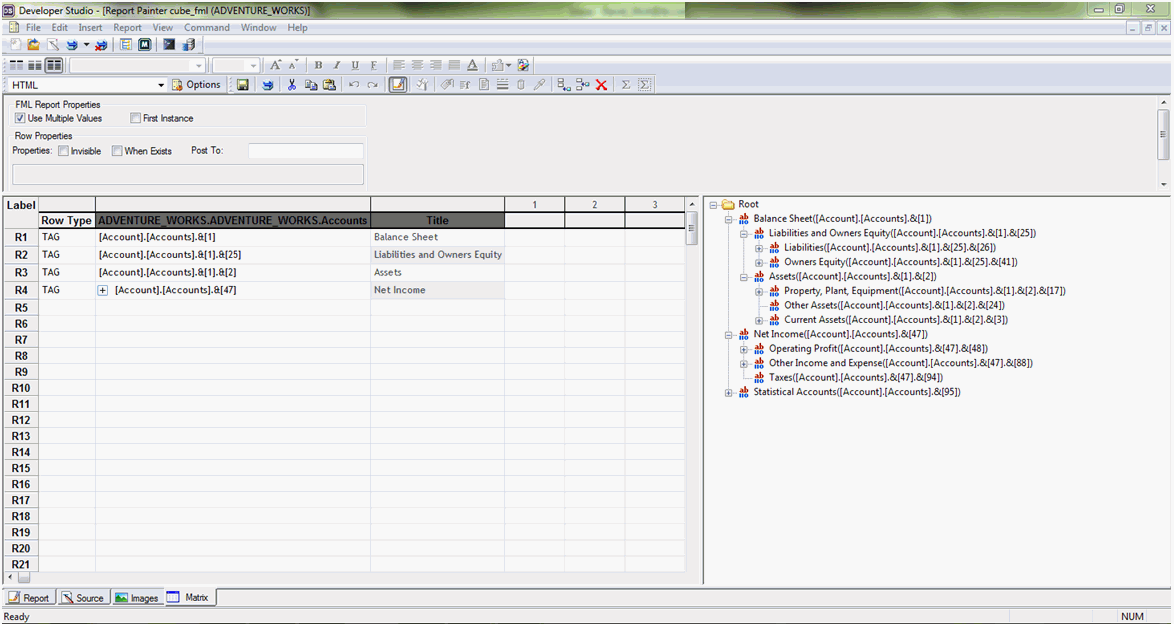1174x624 pixels.
Task: Switch to the Report tab
Action: tap(29, 597)
